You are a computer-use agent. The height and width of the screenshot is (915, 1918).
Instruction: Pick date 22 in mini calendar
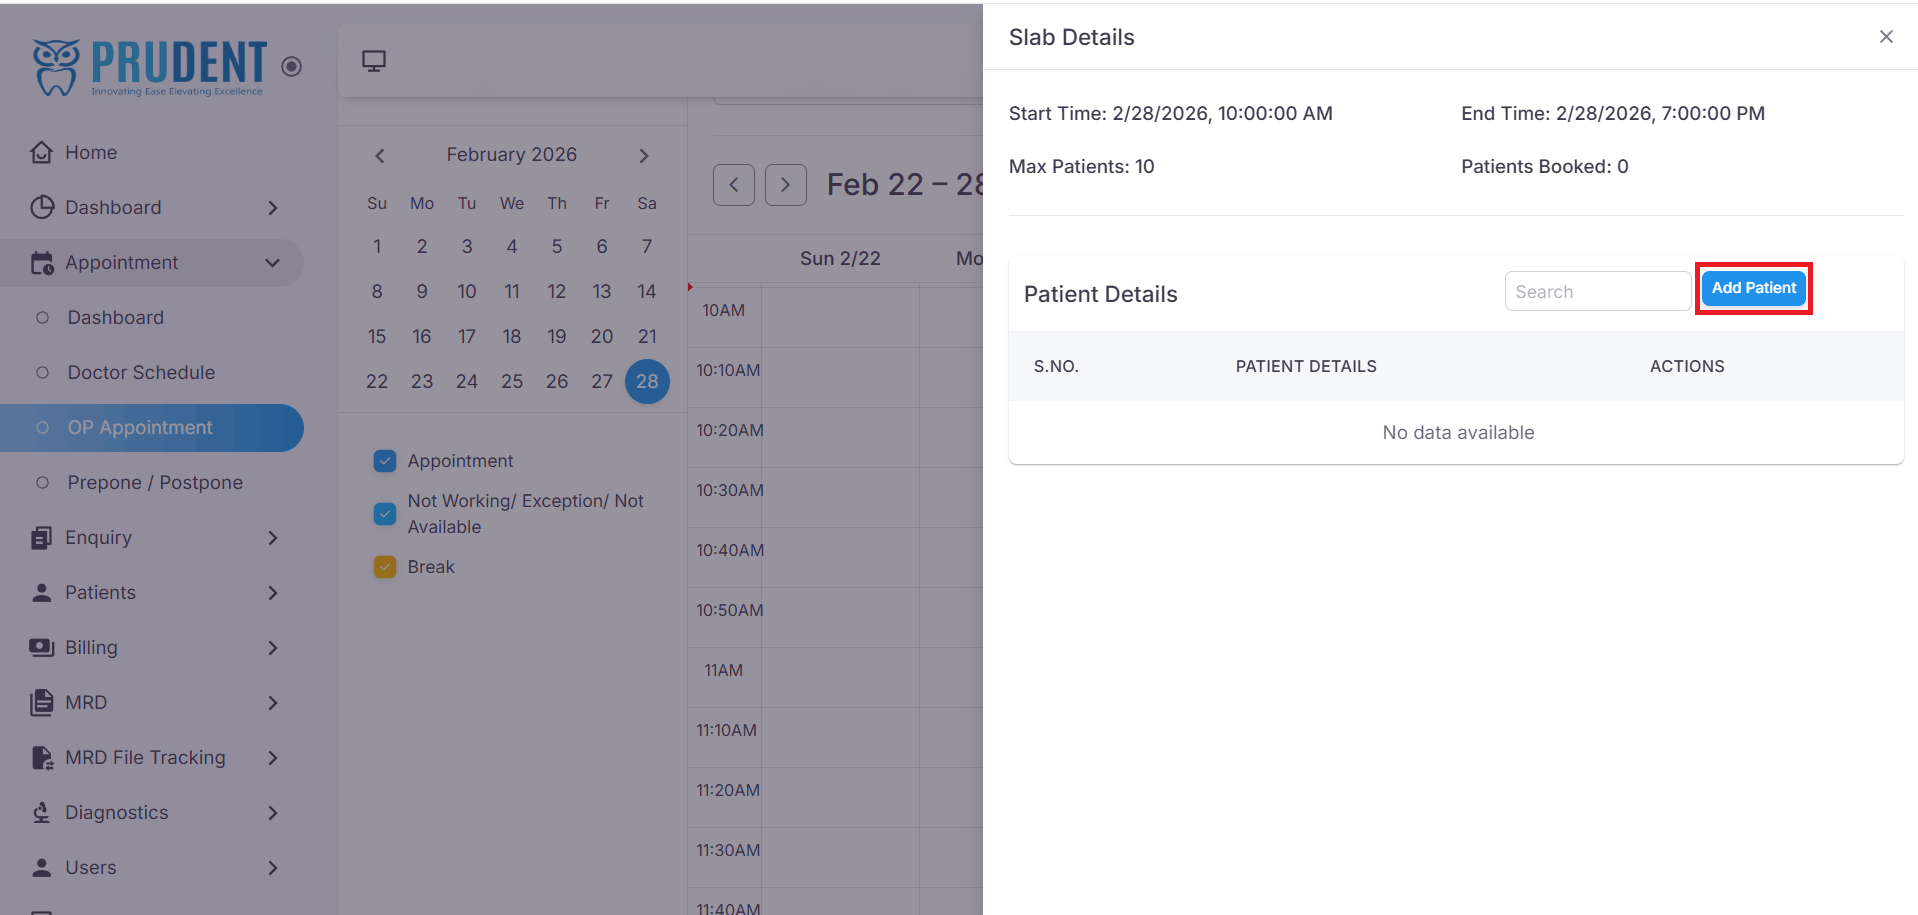point(377,381)
